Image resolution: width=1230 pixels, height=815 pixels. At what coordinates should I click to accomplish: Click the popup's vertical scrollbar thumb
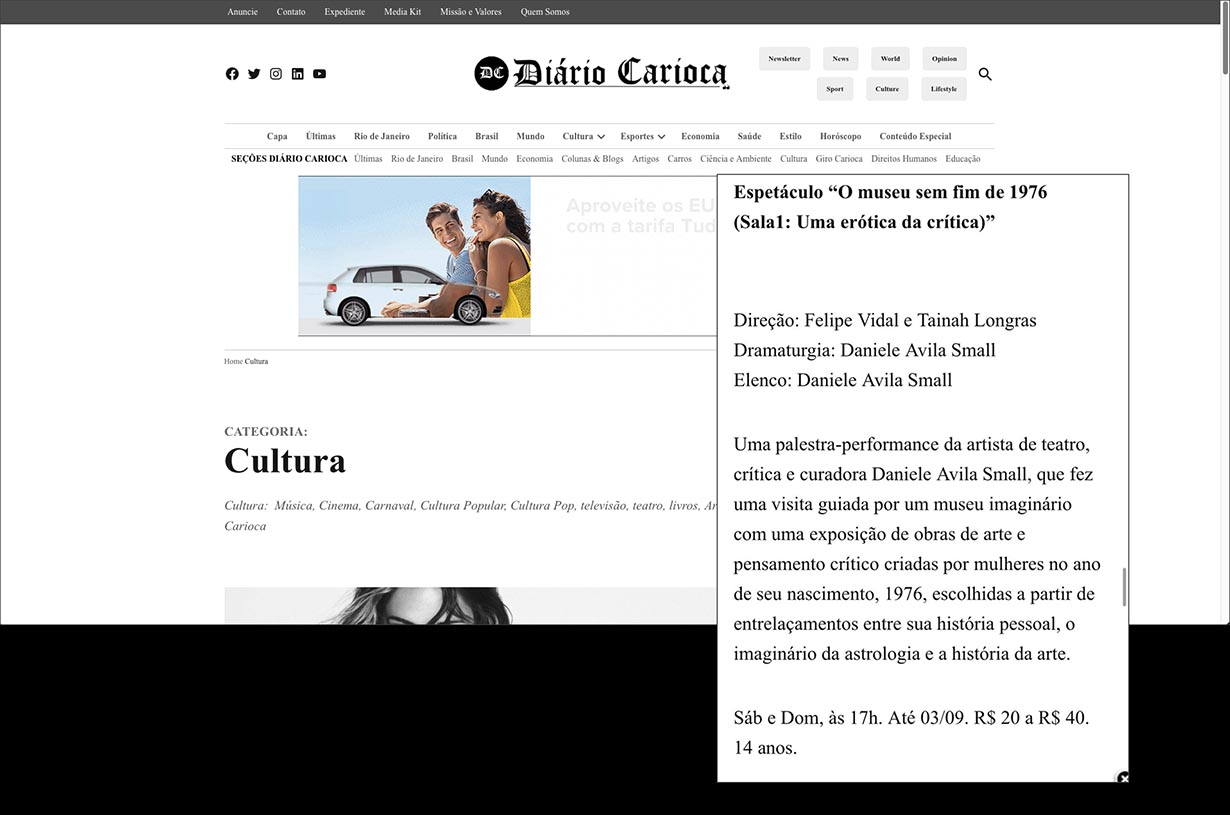(1124, 587)
